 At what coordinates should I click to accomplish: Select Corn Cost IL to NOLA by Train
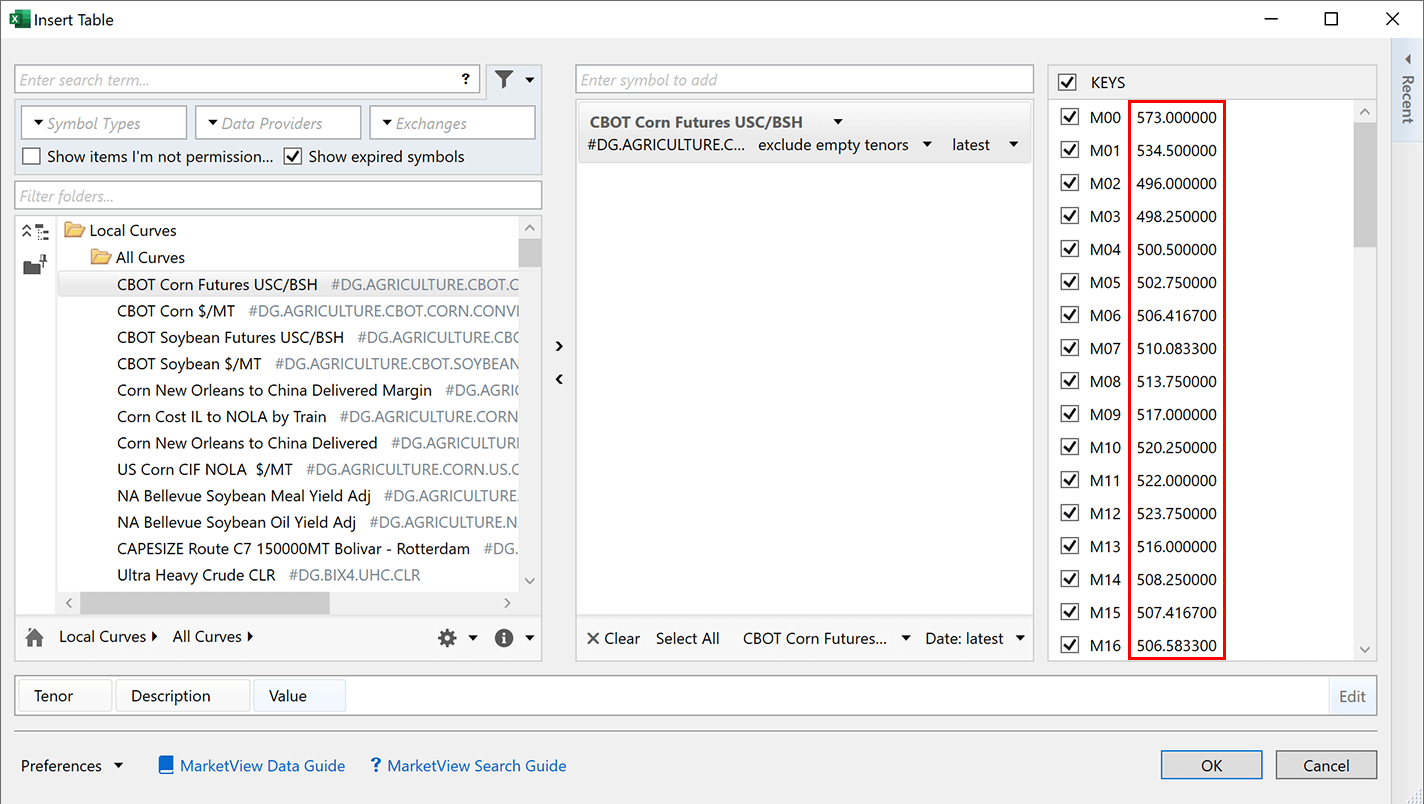(x=222, y=416)
